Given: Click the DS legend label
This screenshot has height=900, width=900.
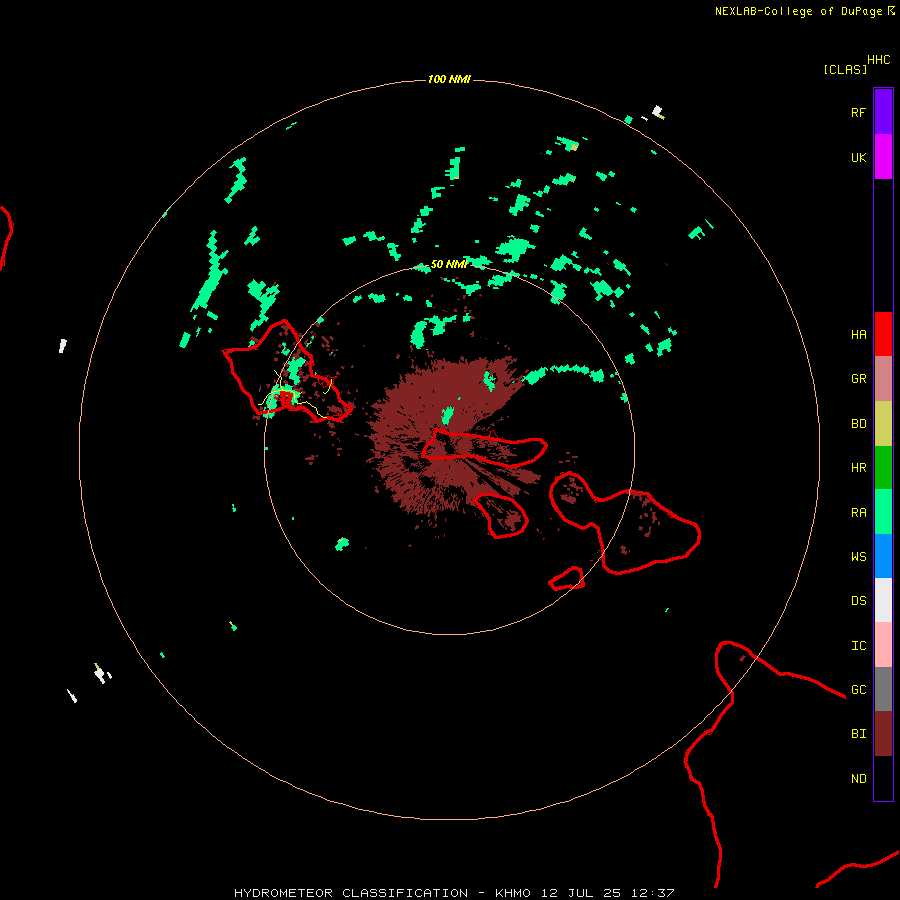Looking at the screenshot, I should click(x=858, y=601).
